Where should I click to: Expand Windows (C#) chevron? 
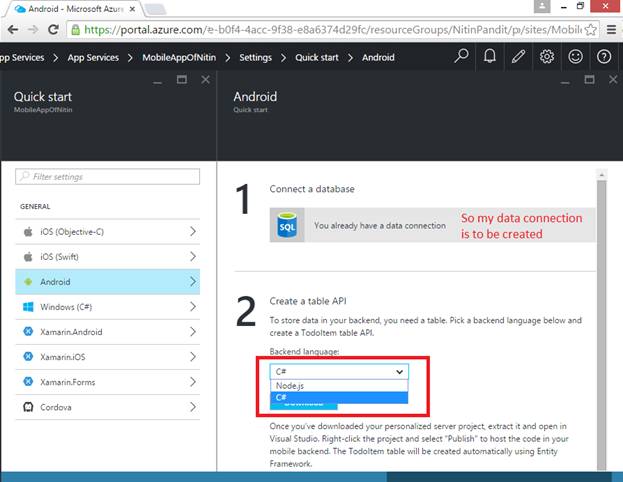(x=193, y=306)
